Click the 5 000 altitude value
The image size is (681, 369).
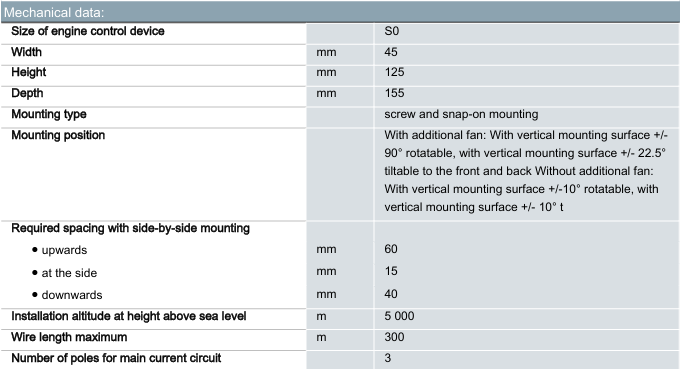click(399, 316)
